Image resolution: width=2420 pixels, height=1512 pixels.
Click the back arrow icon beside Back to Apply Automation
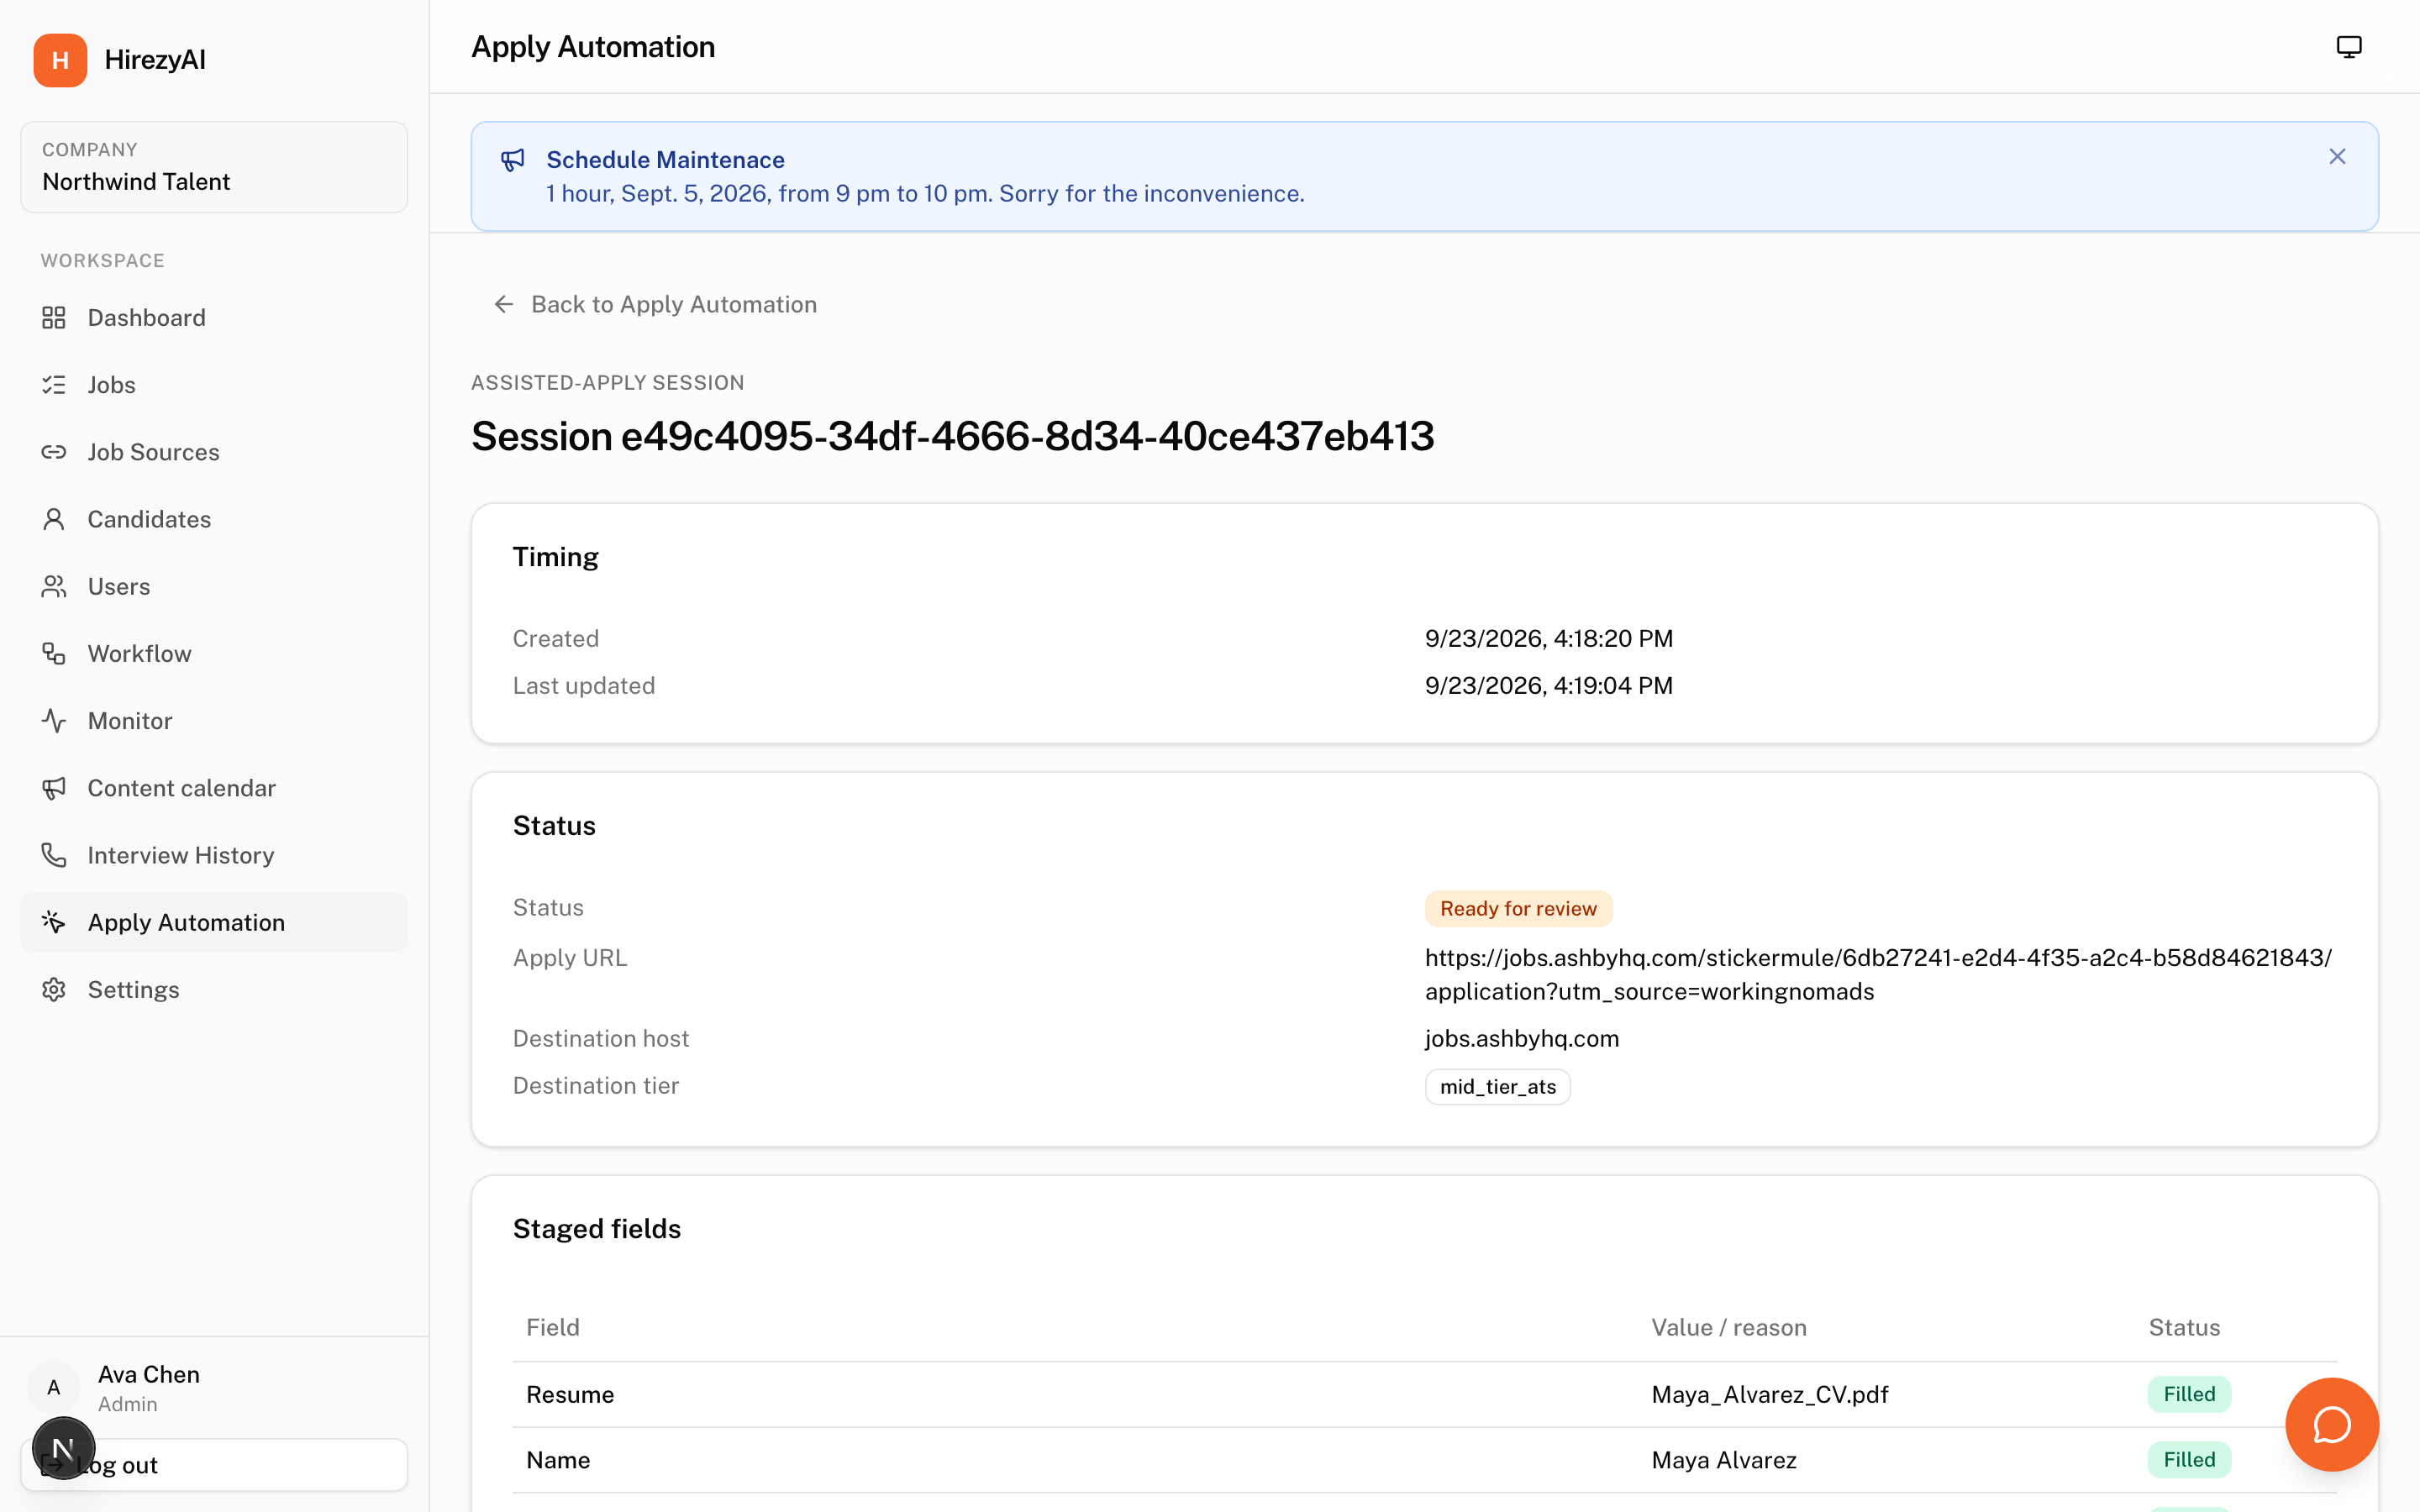504,304
